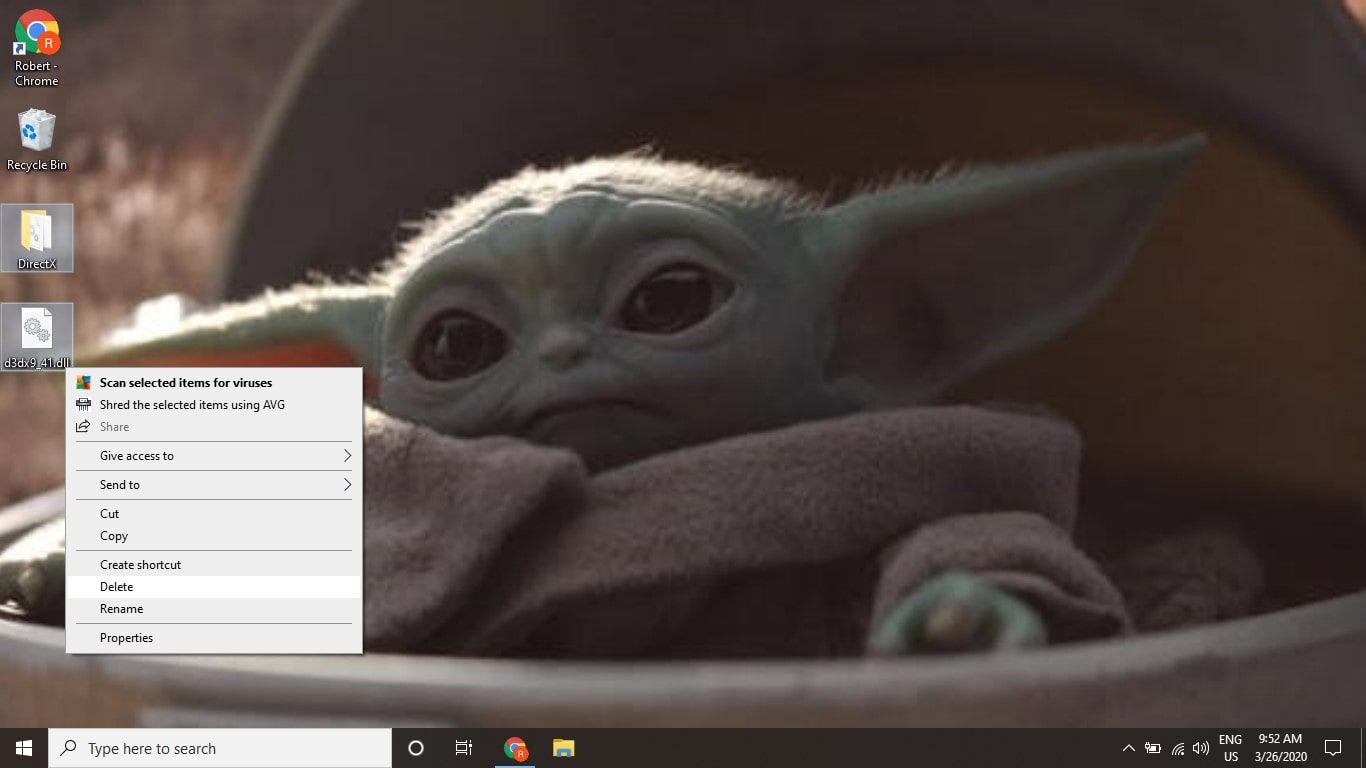
Task: Show hidden system tray icons
Action: (x=1128, y=748)
